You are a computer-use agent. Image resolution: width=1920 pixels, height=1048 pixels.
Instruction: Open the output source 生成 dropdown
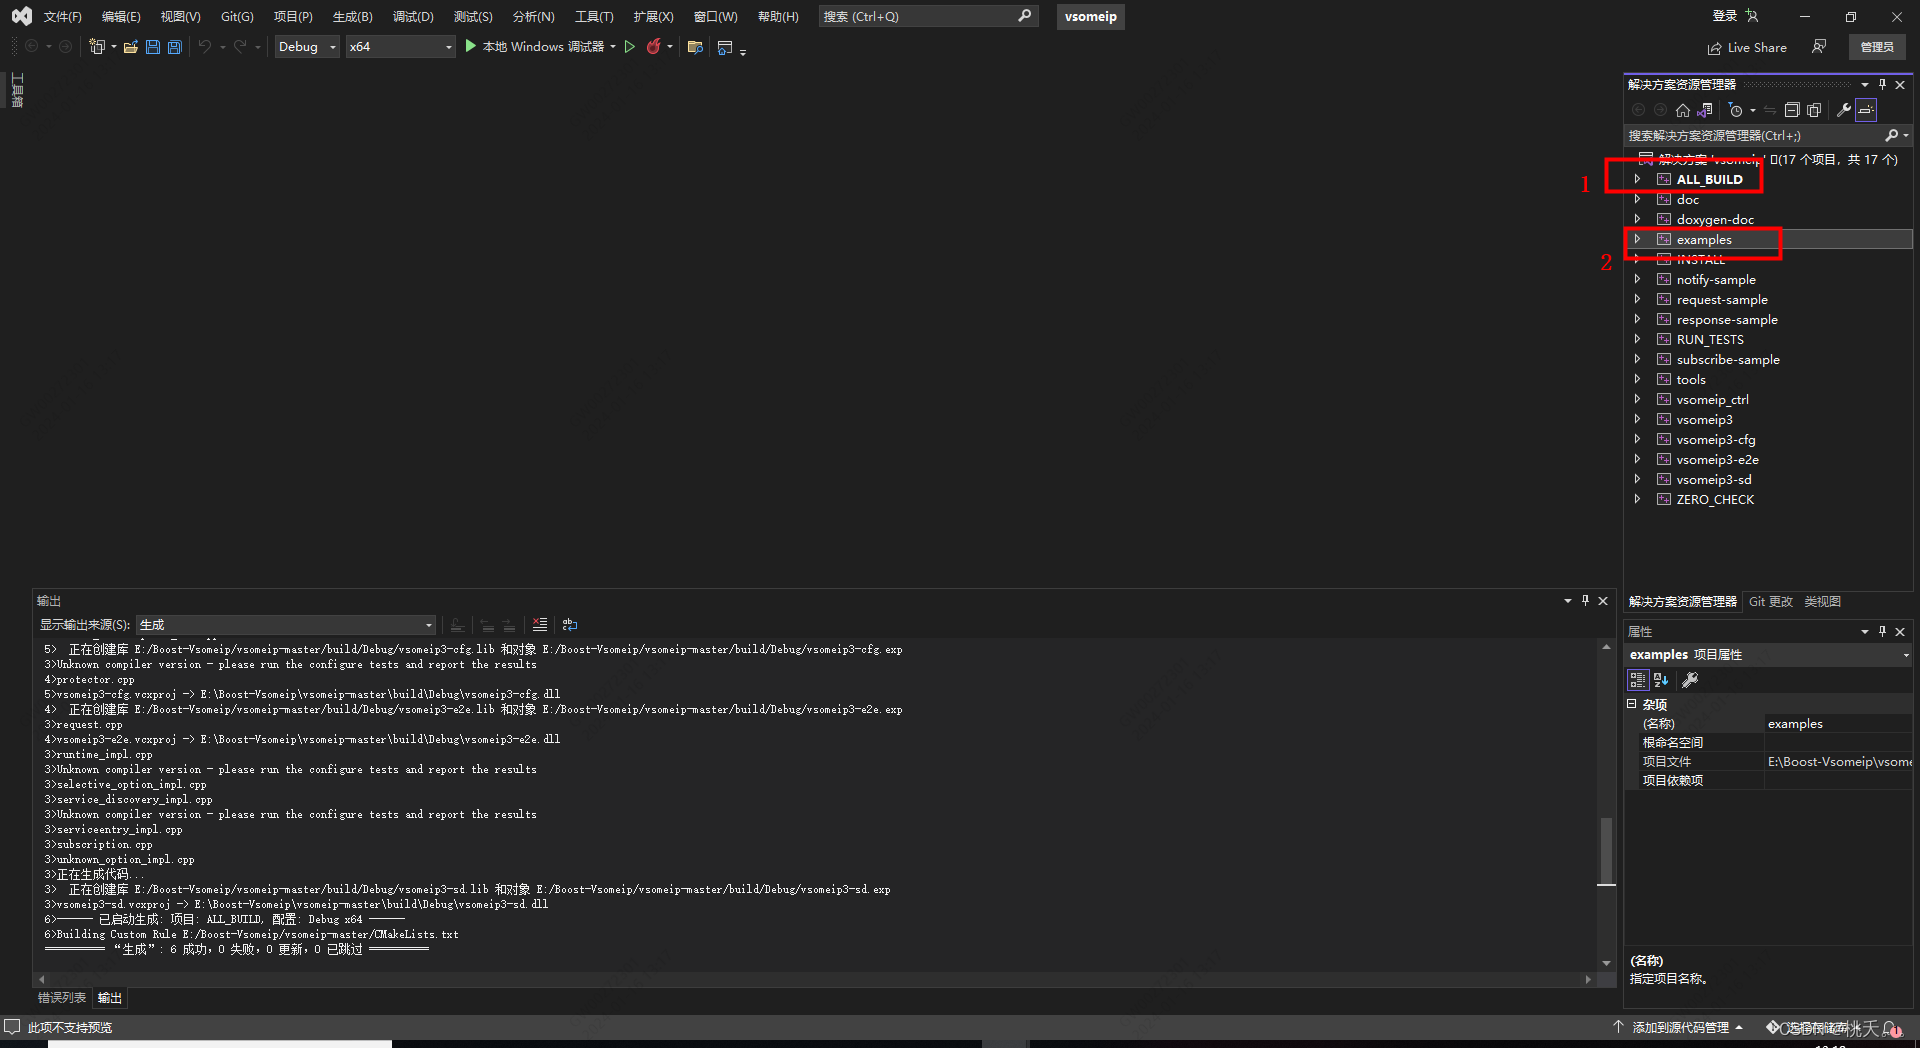tap(286, 625)
